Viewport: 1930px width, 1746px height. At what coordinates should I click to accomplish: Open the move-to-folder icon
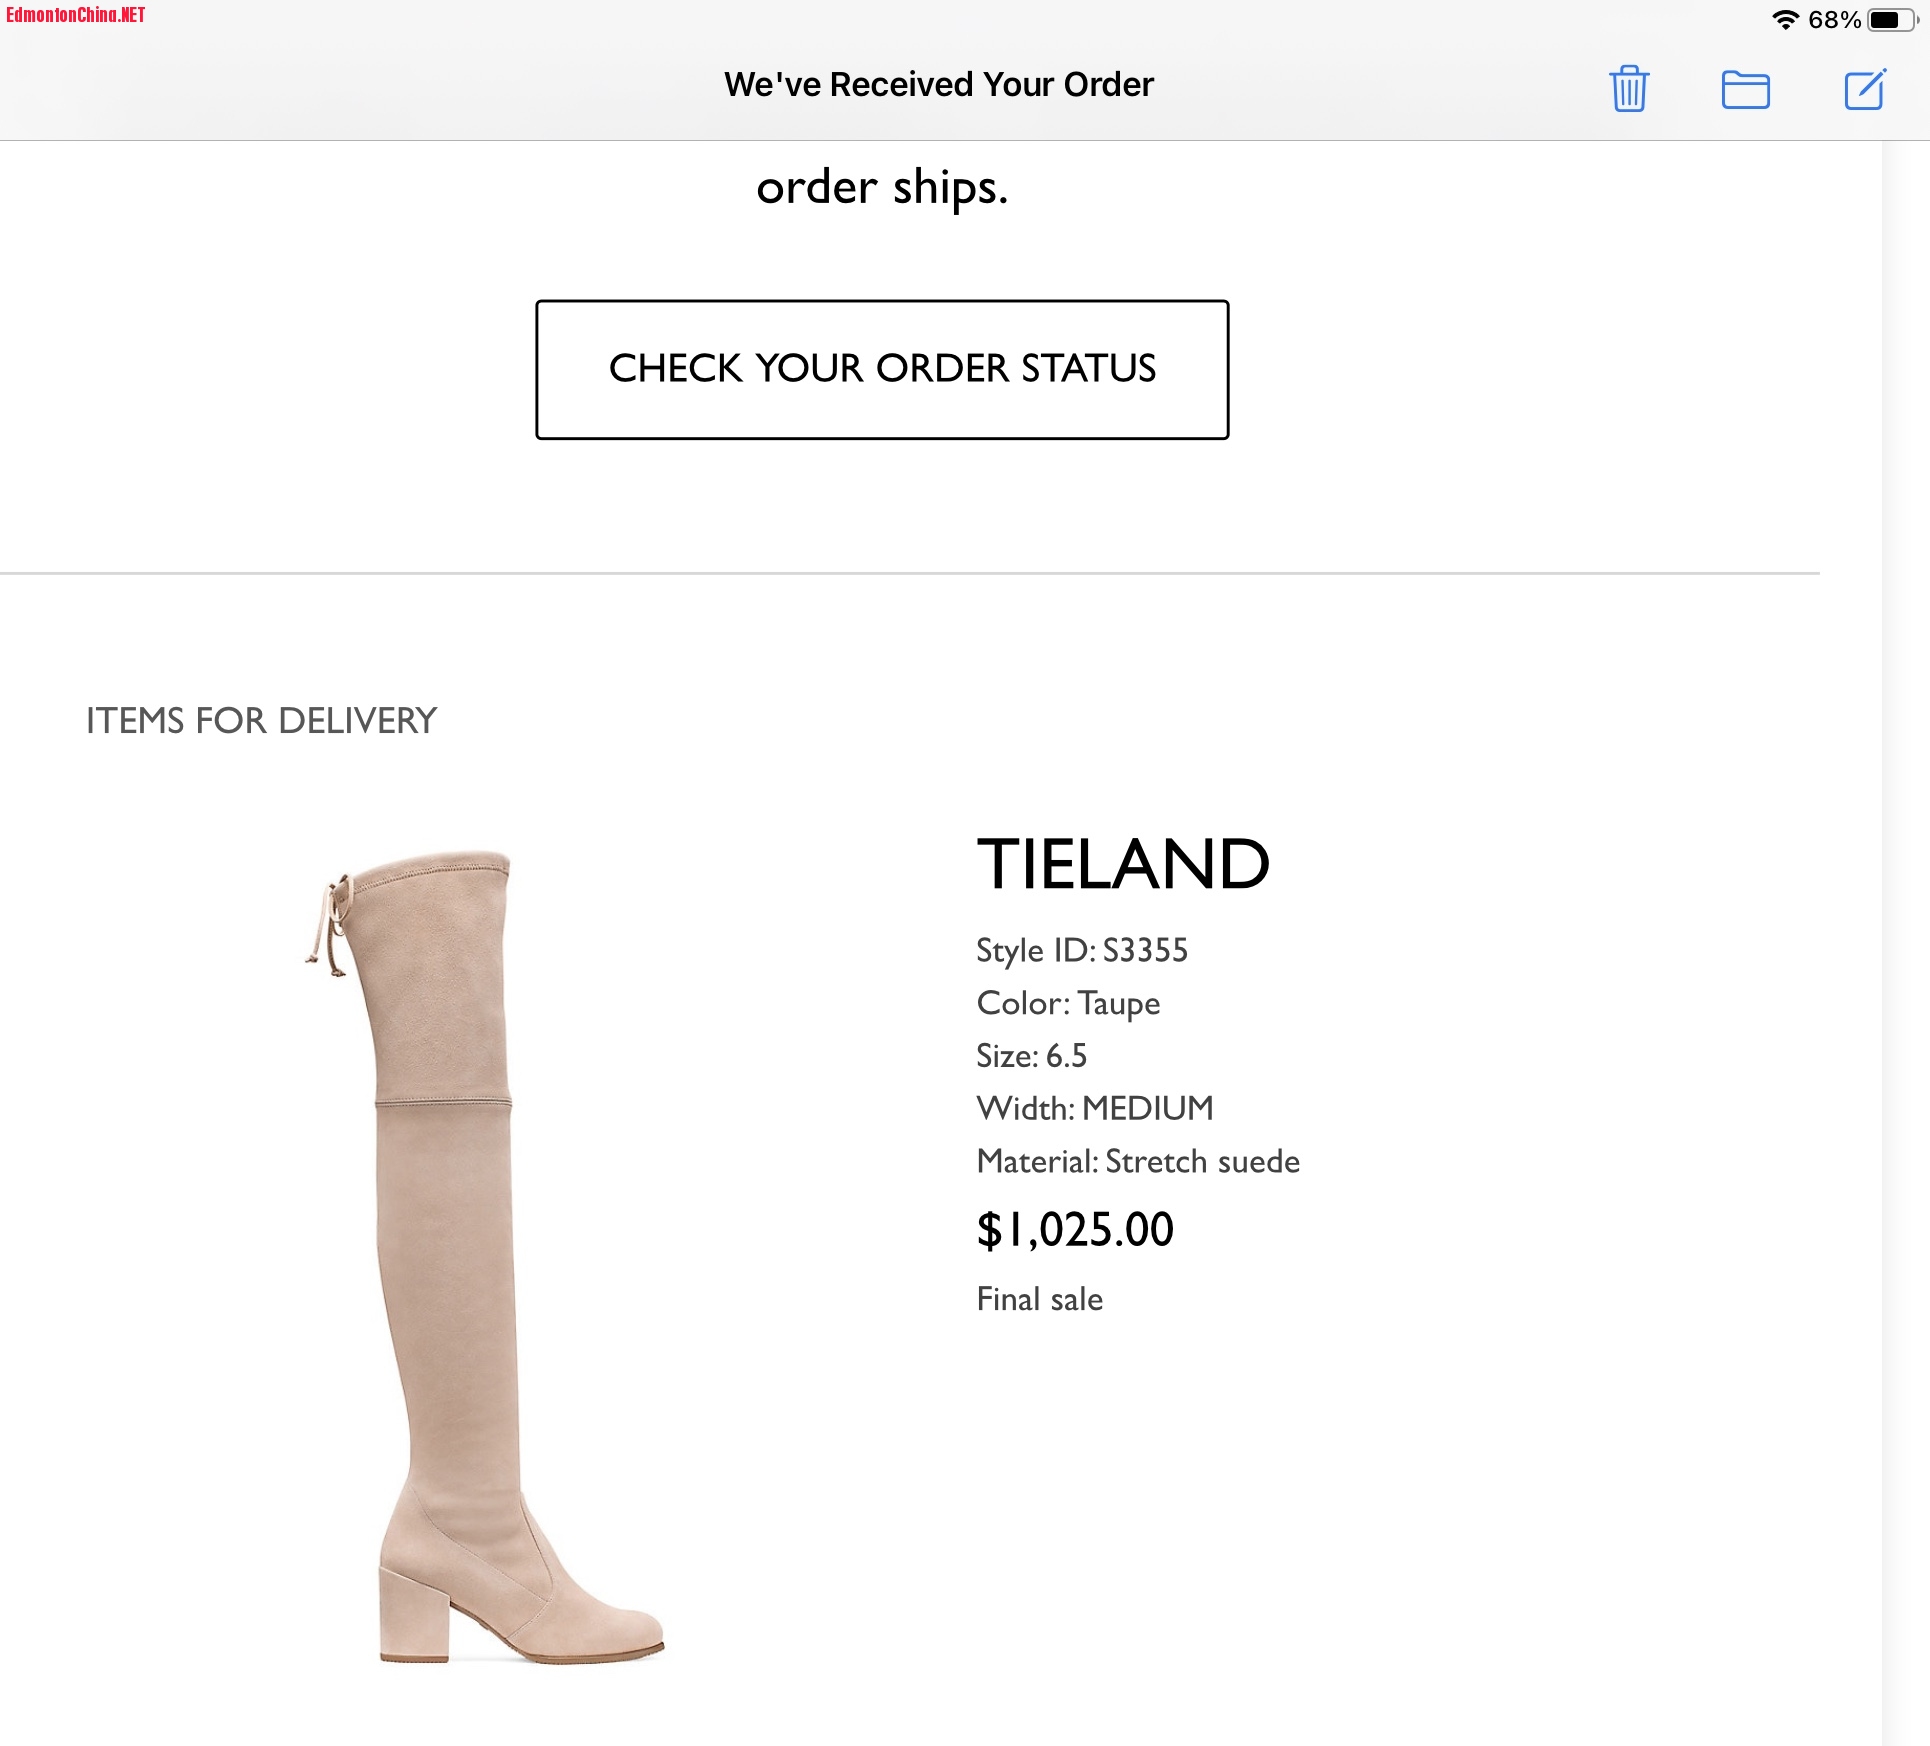(1745, 90)
